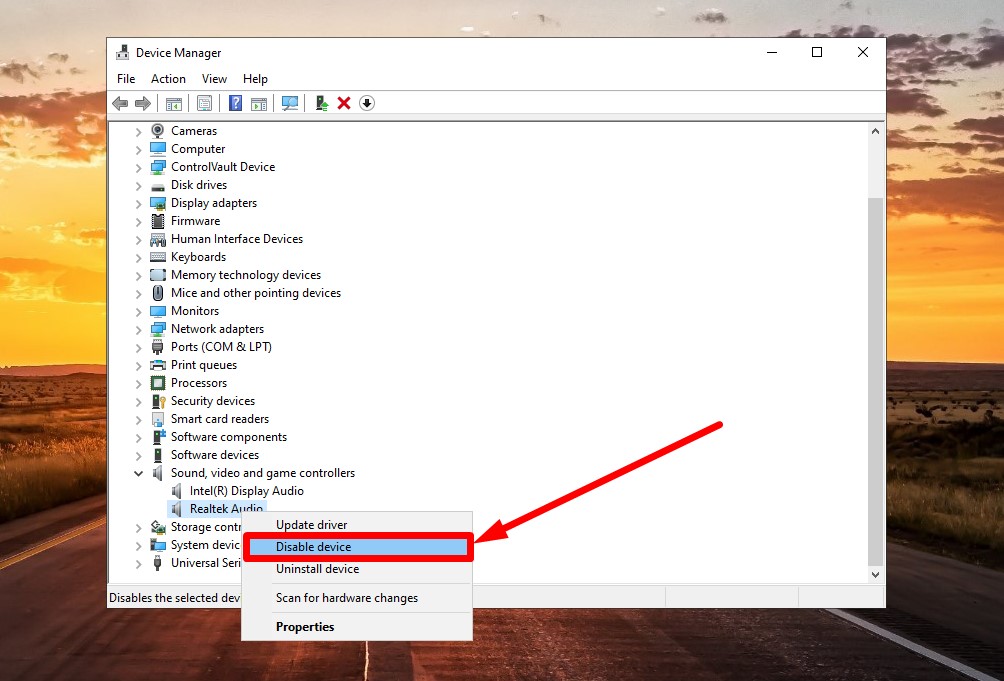Click the update device driver toolbar icon
Image resolution: width=1004 pixels, height=681 pixels.
coord(321,103)
